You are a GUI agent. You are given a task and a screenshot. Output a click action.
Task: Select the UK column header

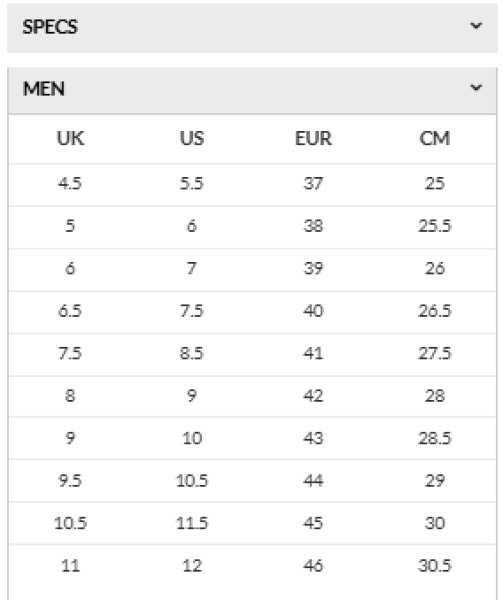[70, 138]
